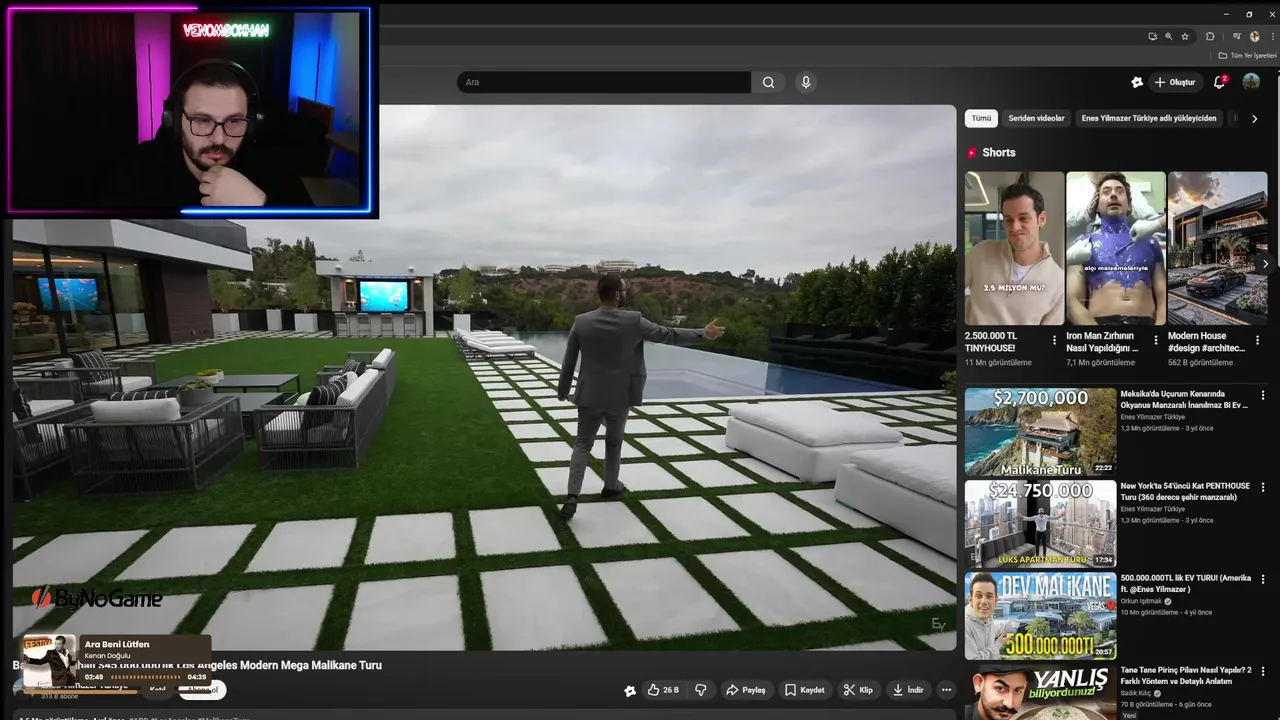Viewport: 1280px width, 720px height.
Task: Open the Chrome profile avatar
Action: point(1255,36)
